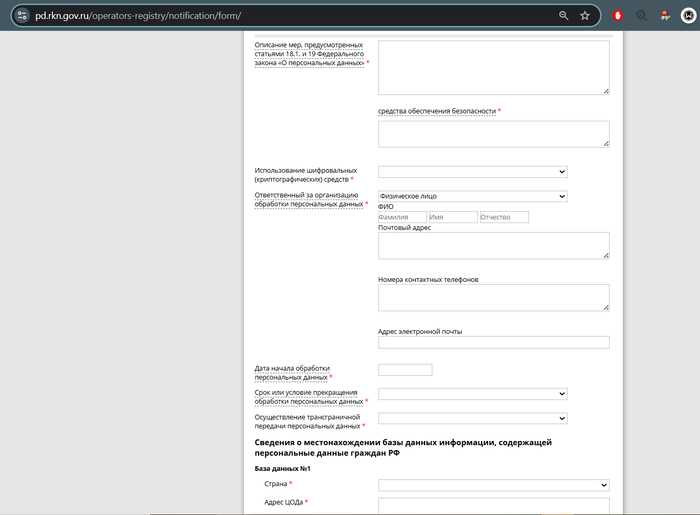
Task: Click resize handle of 'Почтовый адрес' text area
Action: (x=606, y=255)
